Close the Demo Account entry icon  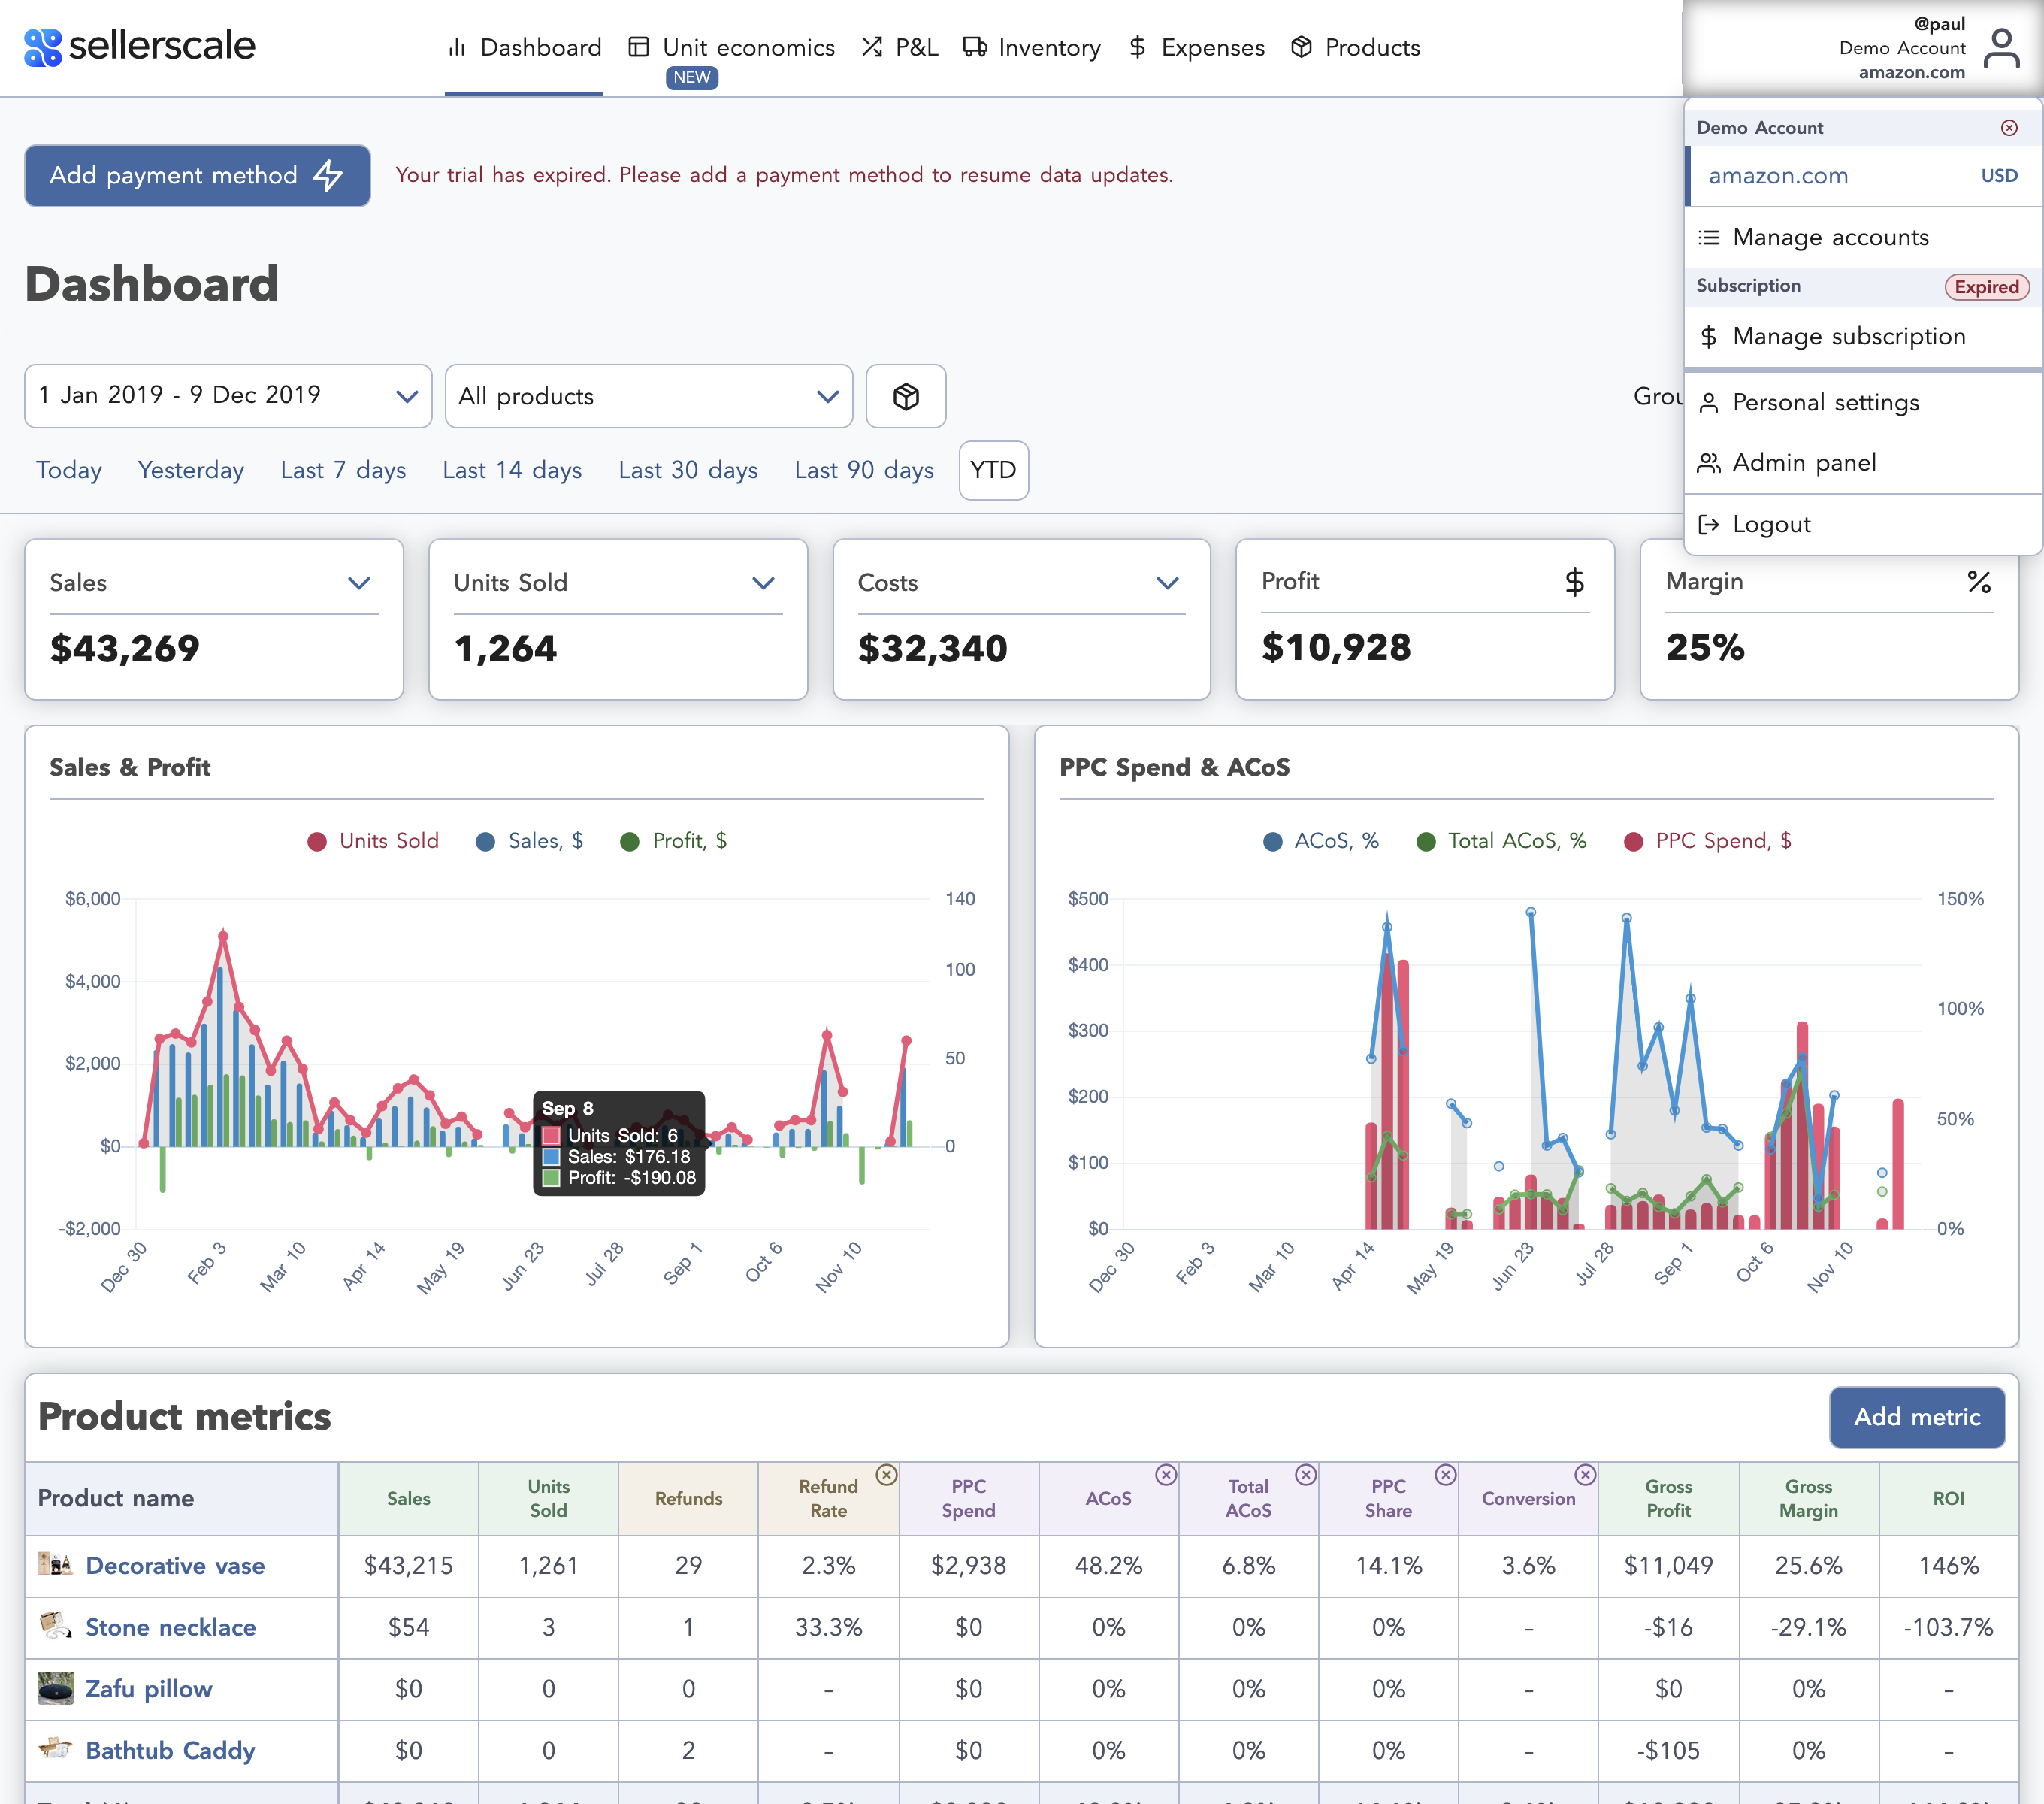point(2009,127)
